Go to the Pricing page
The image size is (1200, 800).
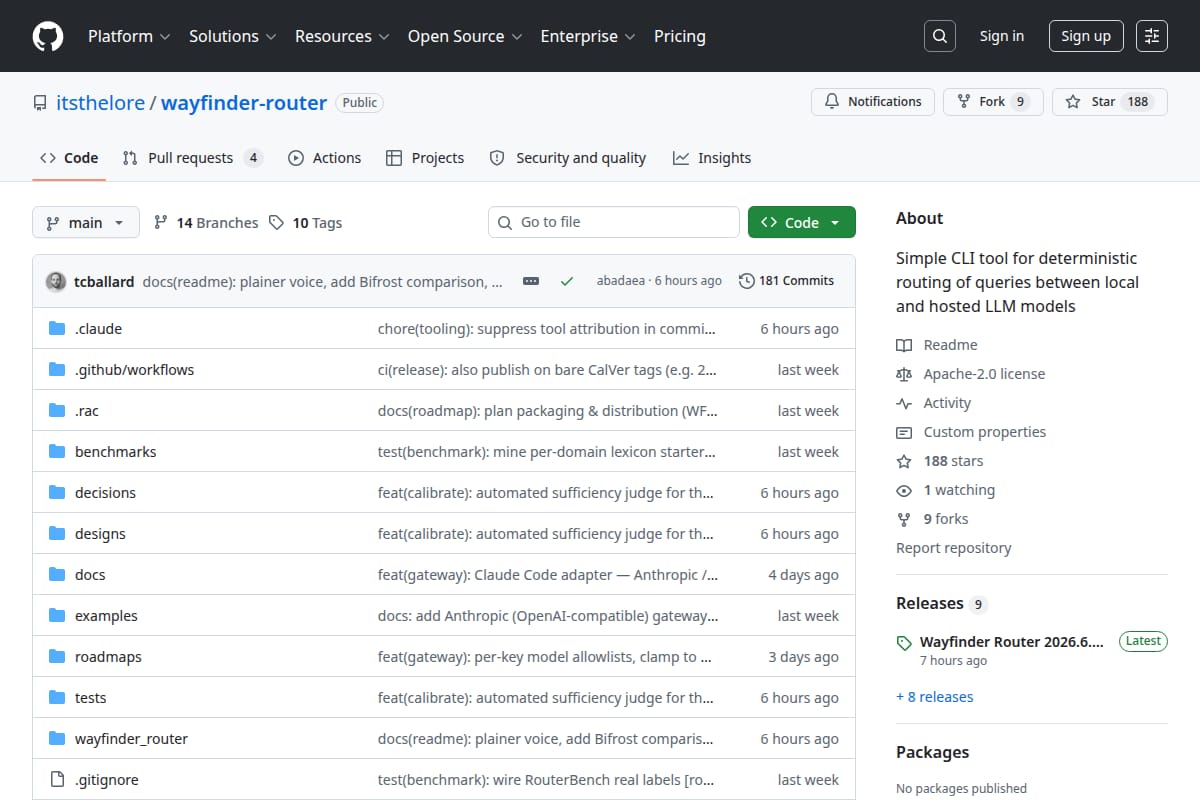coord(680,36)
